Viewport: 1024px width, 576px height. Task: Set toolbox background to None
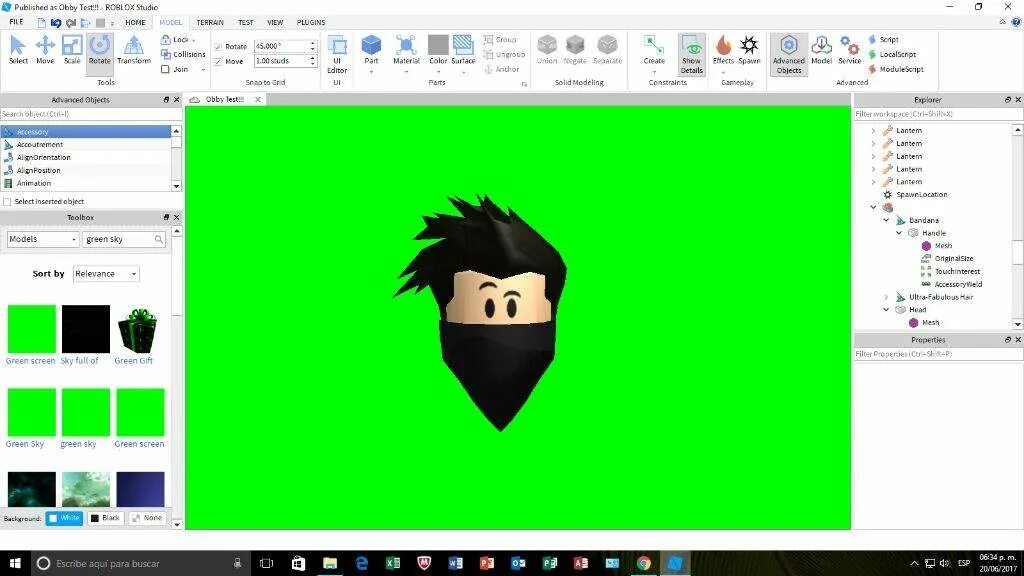point(146,518)
